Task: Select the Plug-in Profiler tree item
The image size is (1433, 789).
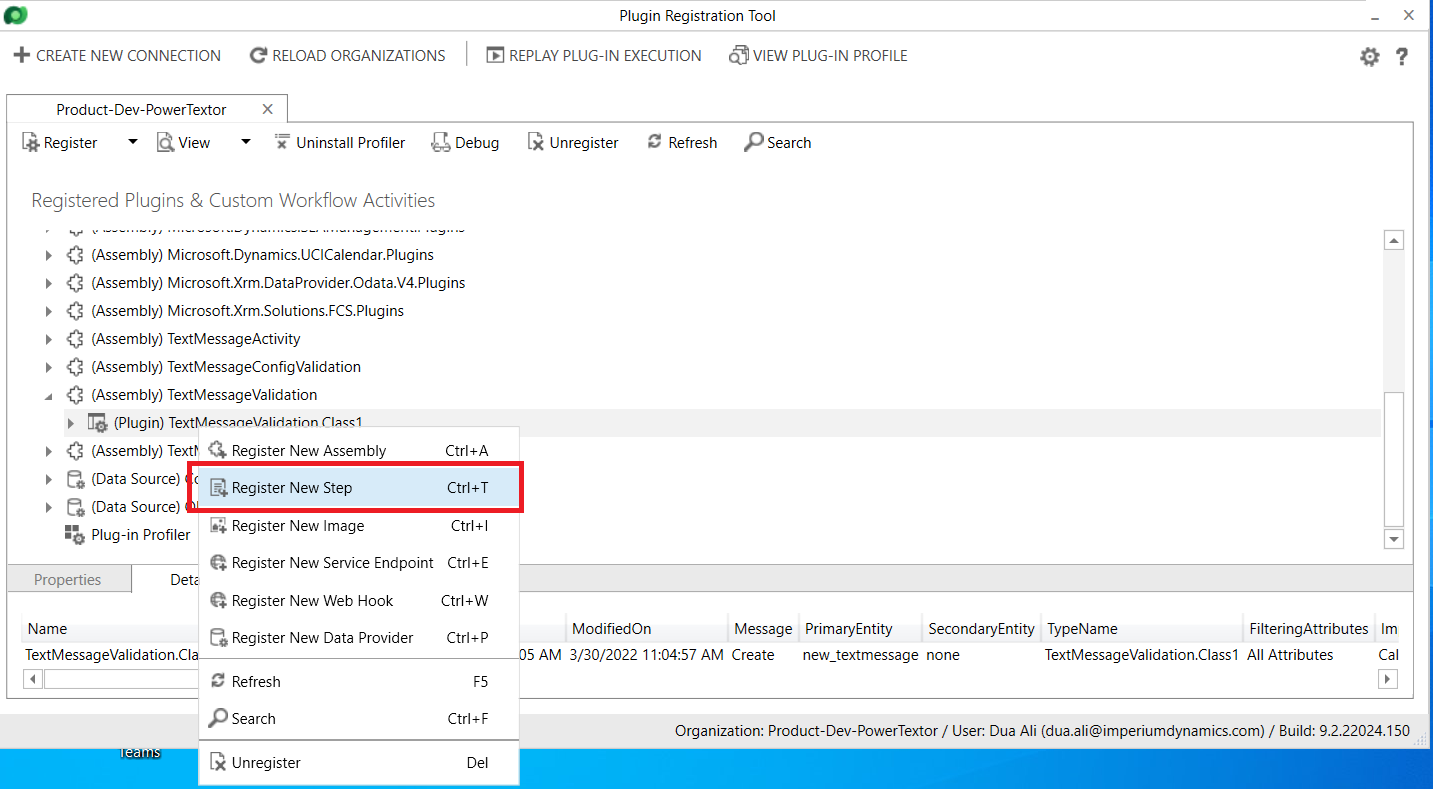Action: coord(140,535)
